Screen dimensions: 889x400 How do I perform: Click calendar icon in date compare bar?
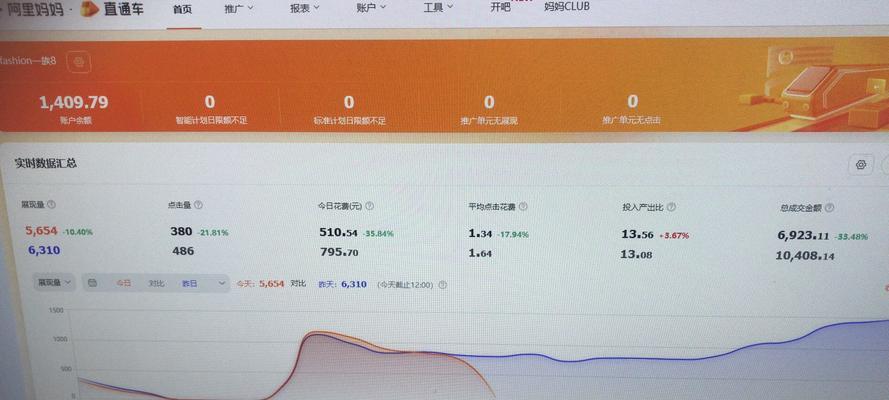click(93, 283)
